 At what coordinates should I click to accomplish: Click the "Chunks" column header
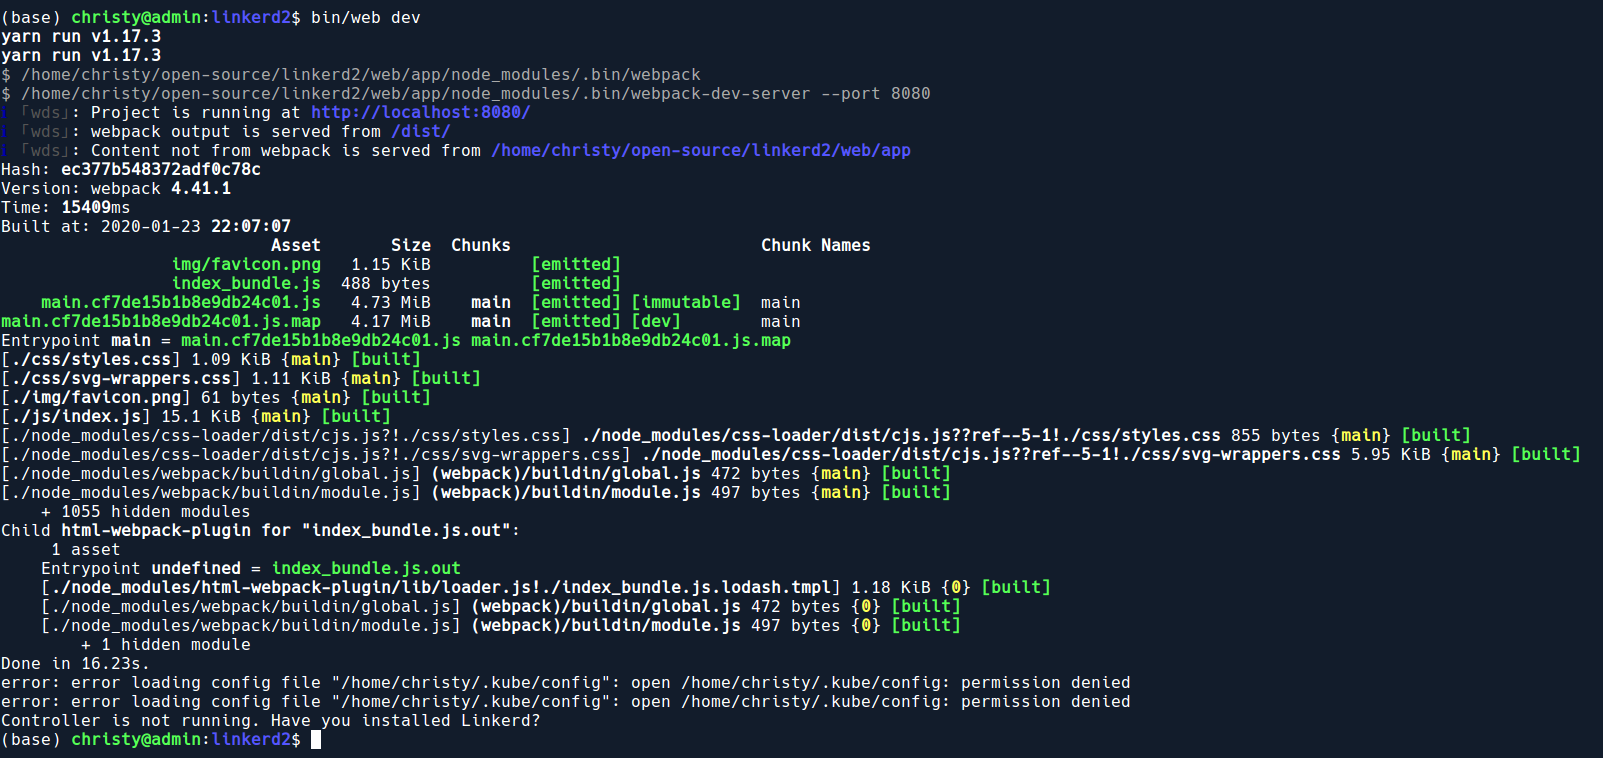(x=481, y=245)
